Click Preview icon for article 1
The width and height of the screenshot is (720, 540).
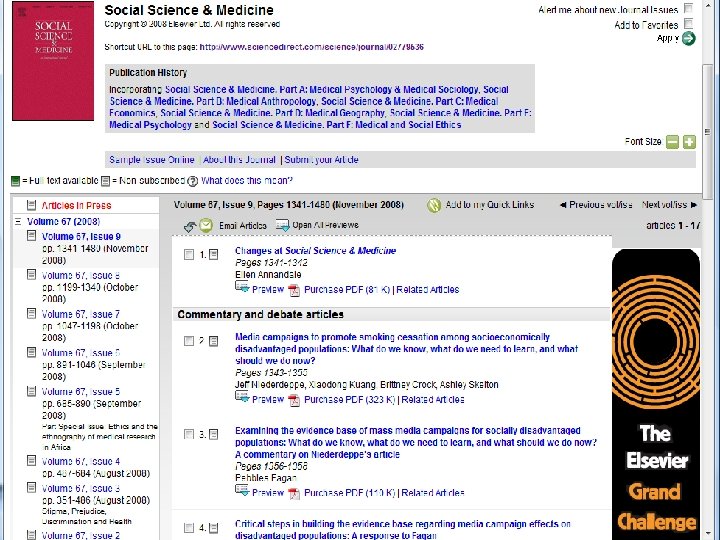point(242,288)
